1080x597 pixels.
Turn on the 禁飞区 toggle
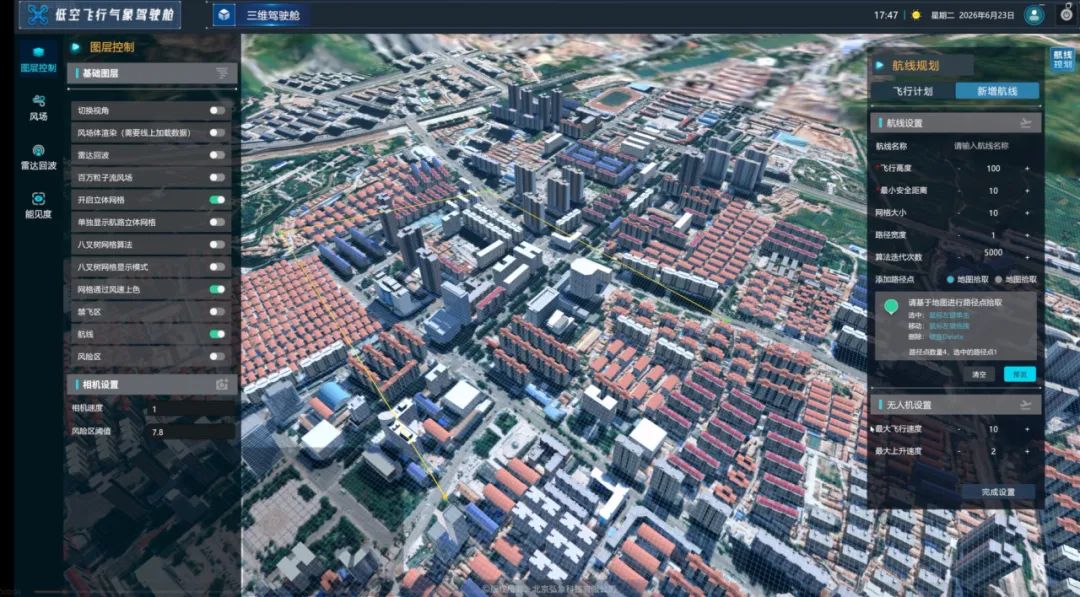click(217, 311)
